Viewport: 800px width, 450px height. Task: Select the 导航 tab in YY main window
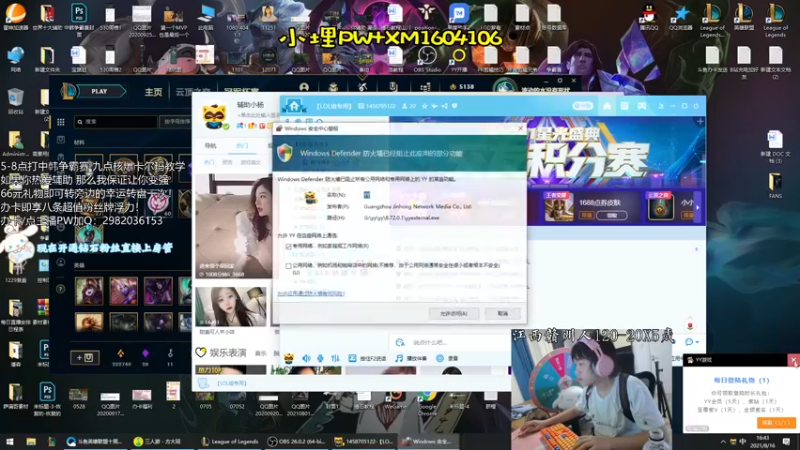click(x=210, y=146)
